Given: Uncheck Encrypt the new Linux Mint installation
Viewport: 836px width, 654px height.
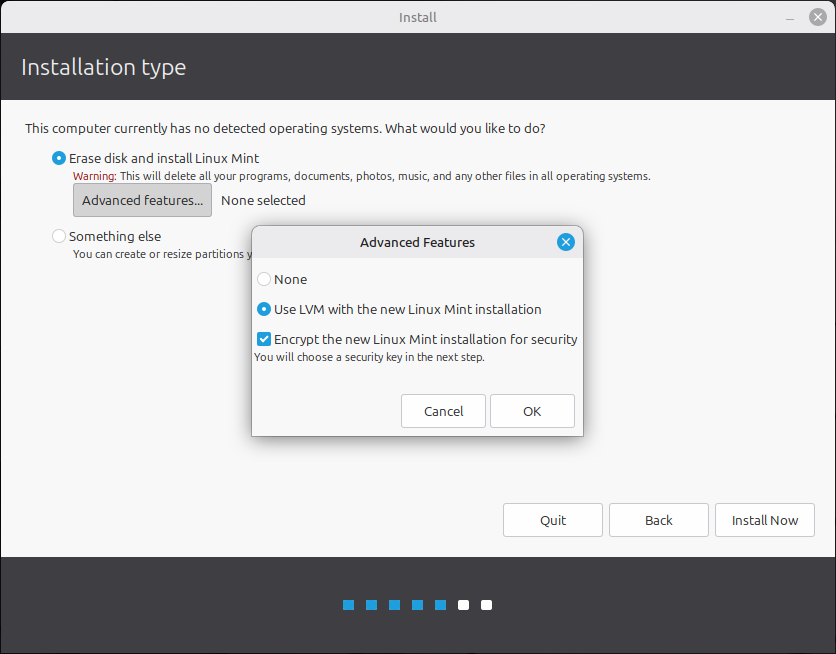Looking at the screenshot, I should [x=263, y=339].
